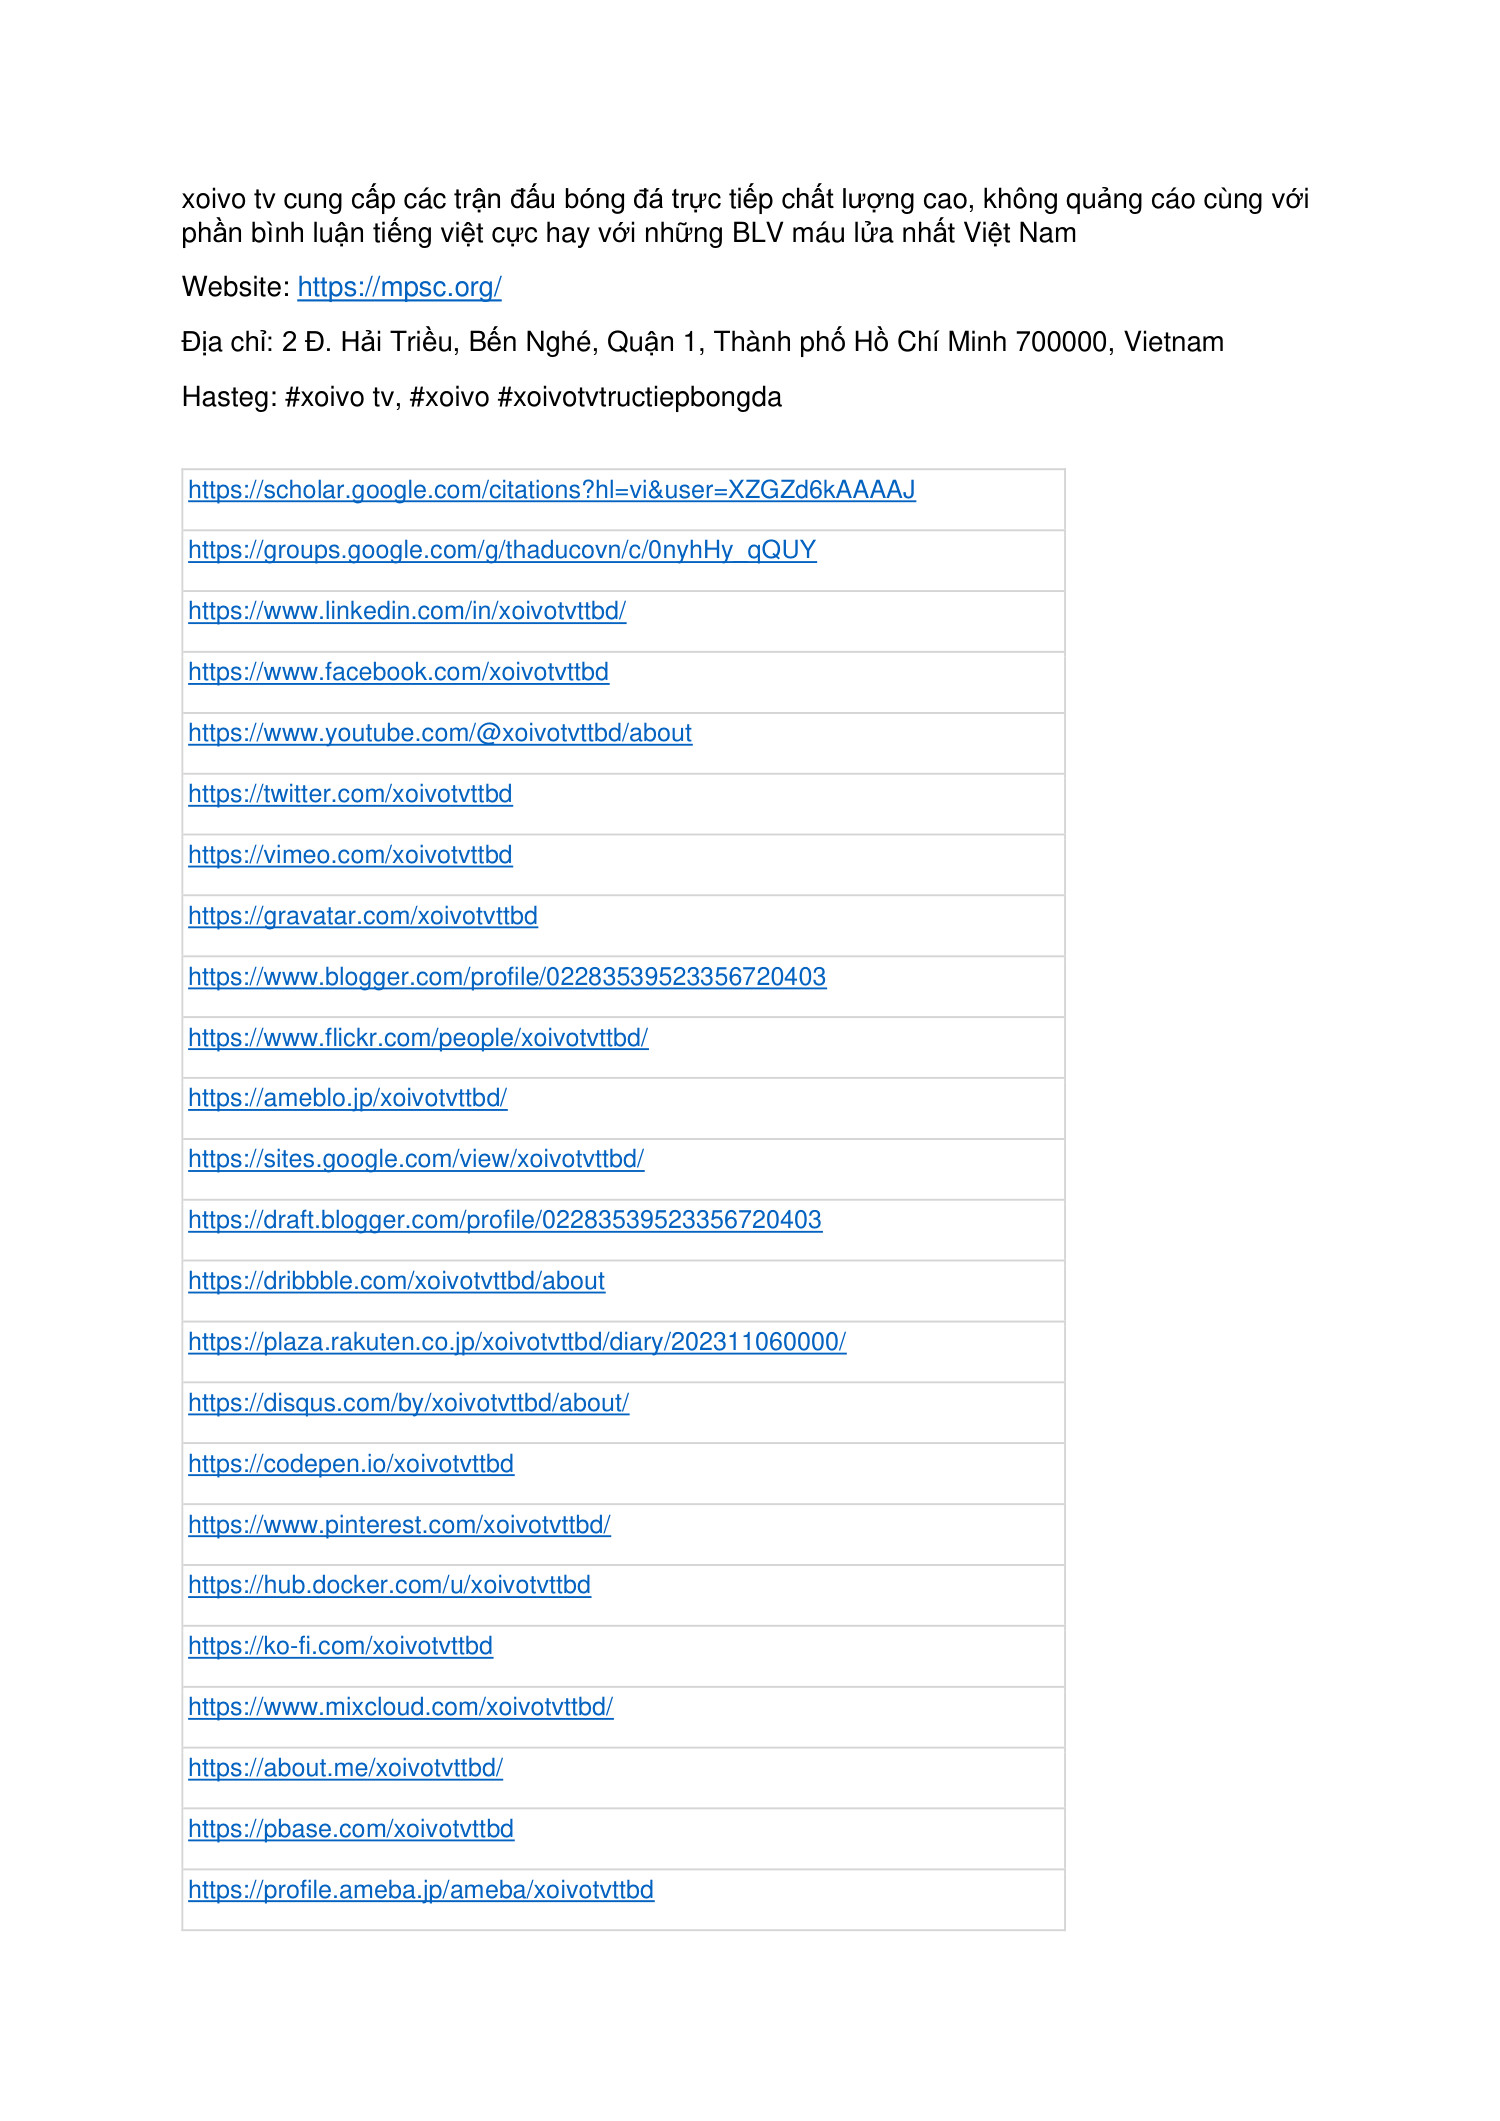Click the Google Sites view link
The width and height of the screenshot is (1500, 2121).
(416, 1159)
